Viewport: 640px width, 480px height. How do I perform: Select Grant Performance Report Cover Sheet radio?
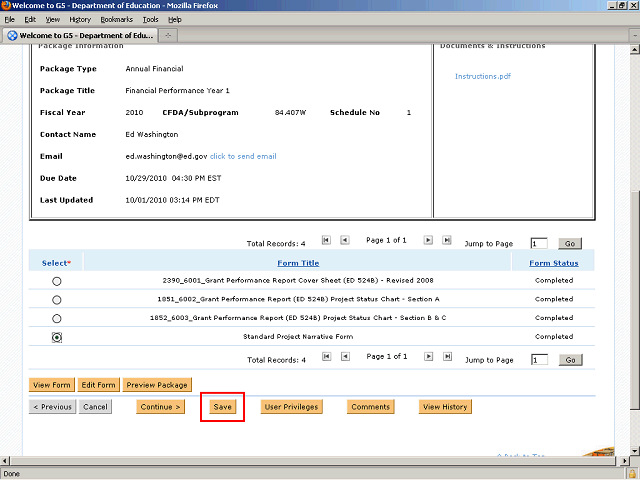(x=57, y=281)
